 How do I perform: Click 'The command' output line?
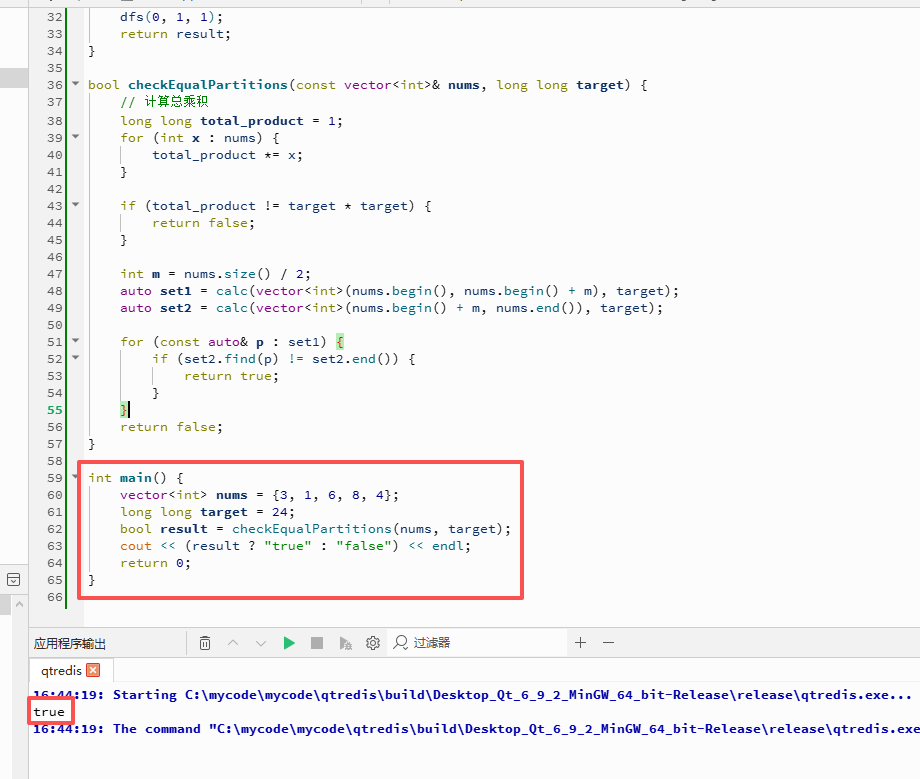tap(476, 729)
